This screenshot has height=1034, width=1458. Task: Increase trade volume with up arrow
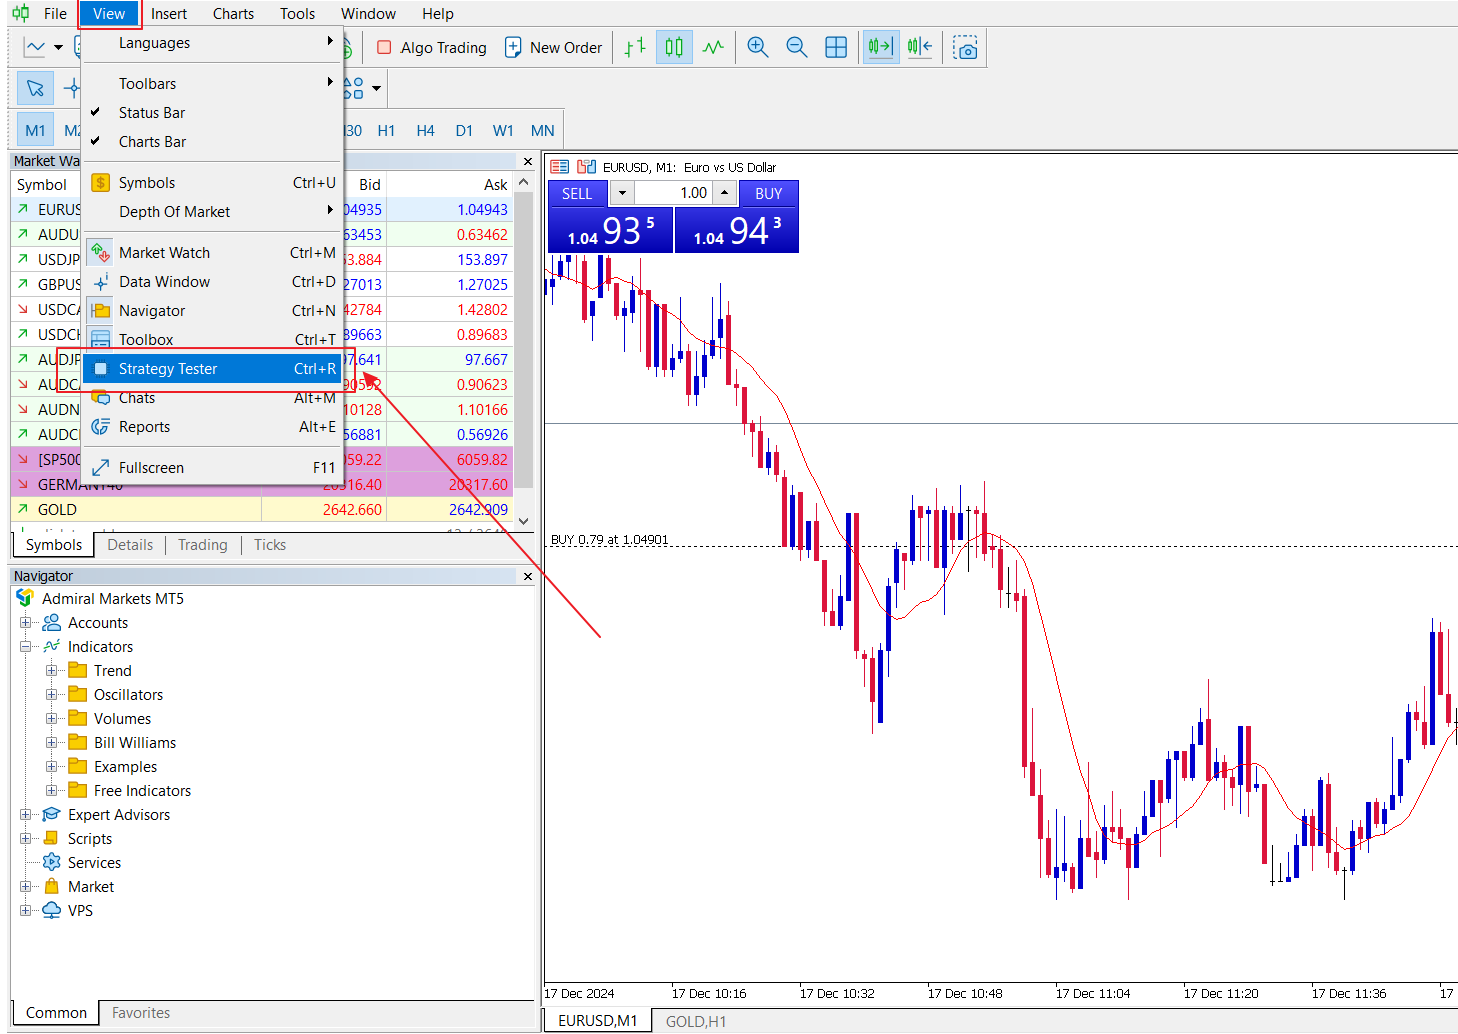pos(725,194)
